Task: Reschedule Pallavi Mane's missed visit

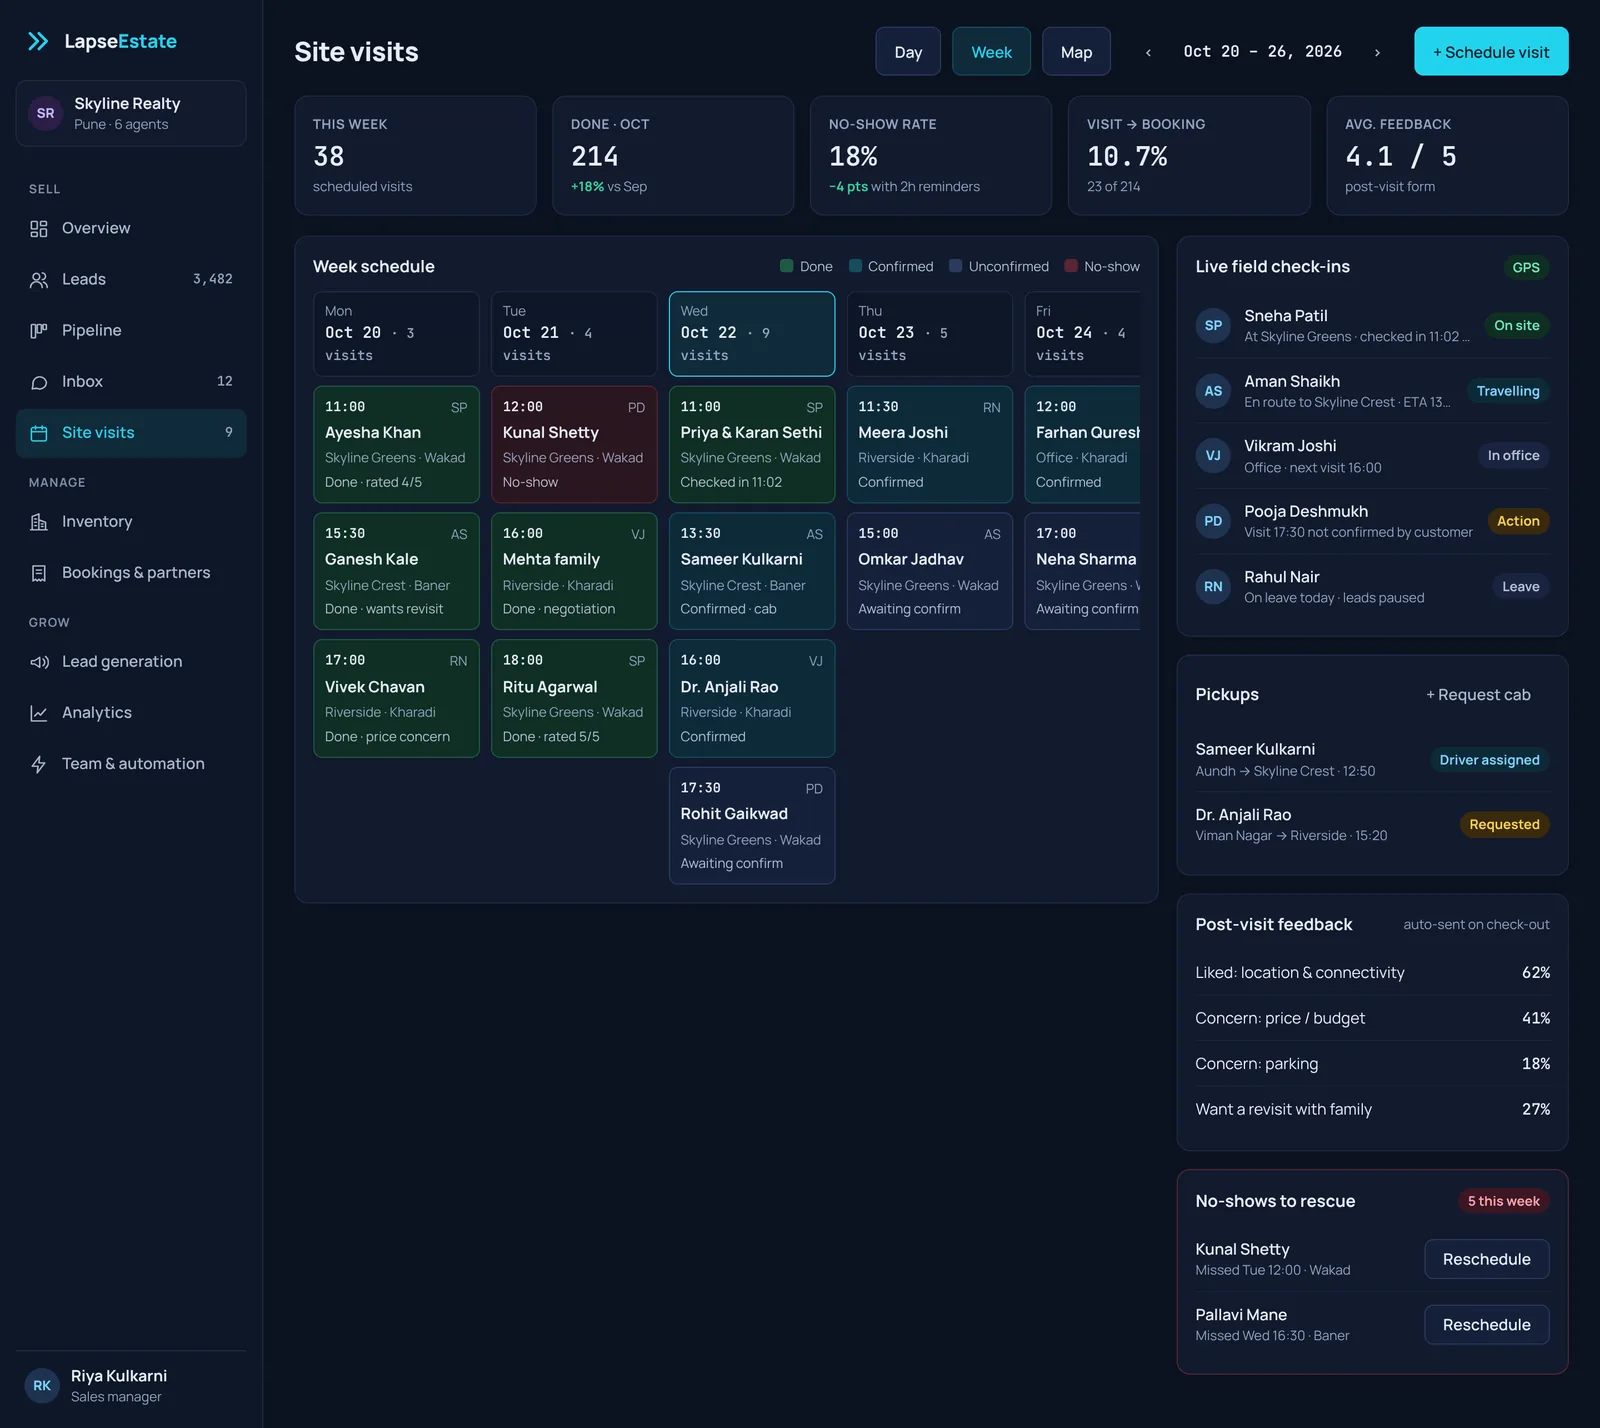Action: pyautogui.click(x=1486, y=1325)
